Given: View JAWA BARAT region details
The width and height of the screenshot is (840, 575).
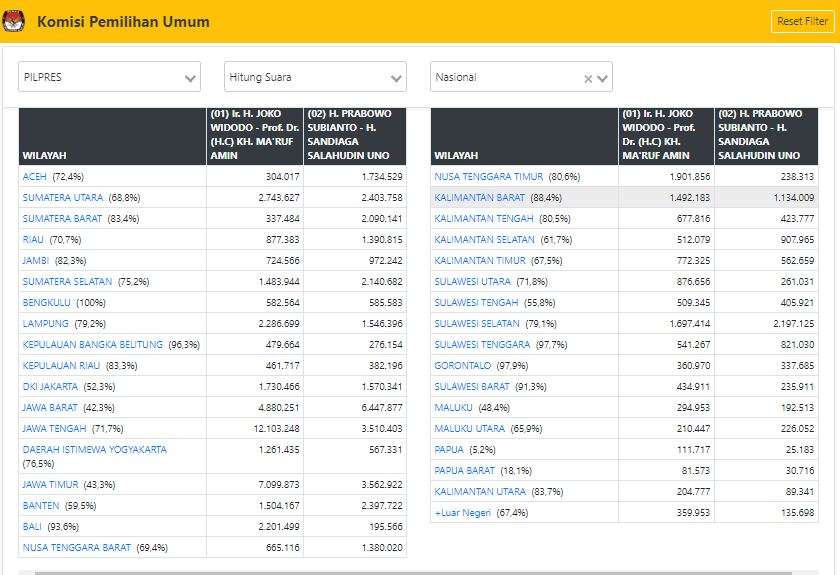Looking at the screenshot, I should [50, 407].
